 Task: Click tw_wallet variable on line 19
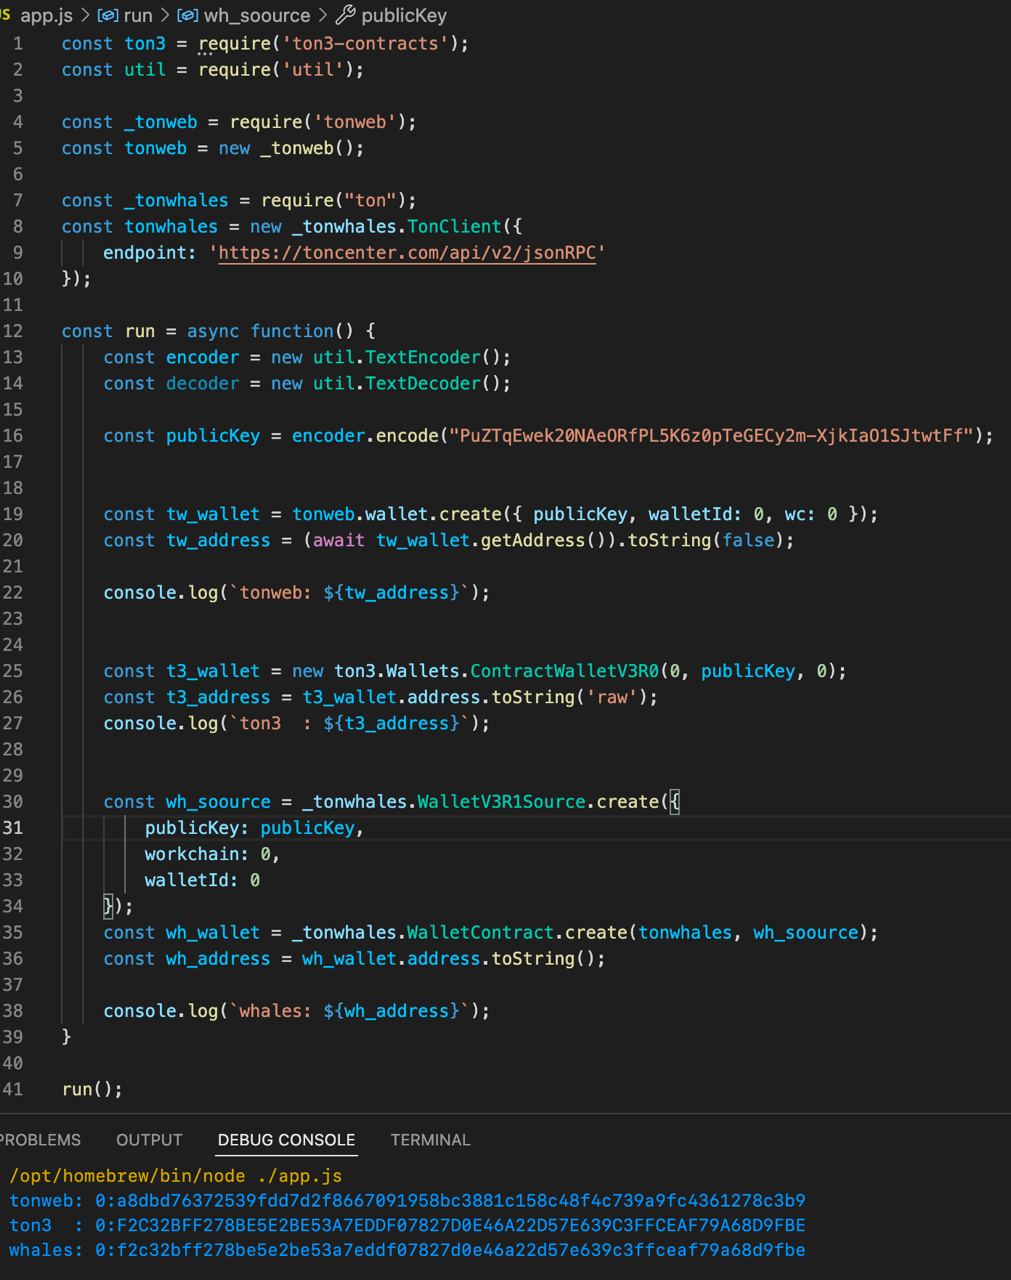[x=213, y=514]
